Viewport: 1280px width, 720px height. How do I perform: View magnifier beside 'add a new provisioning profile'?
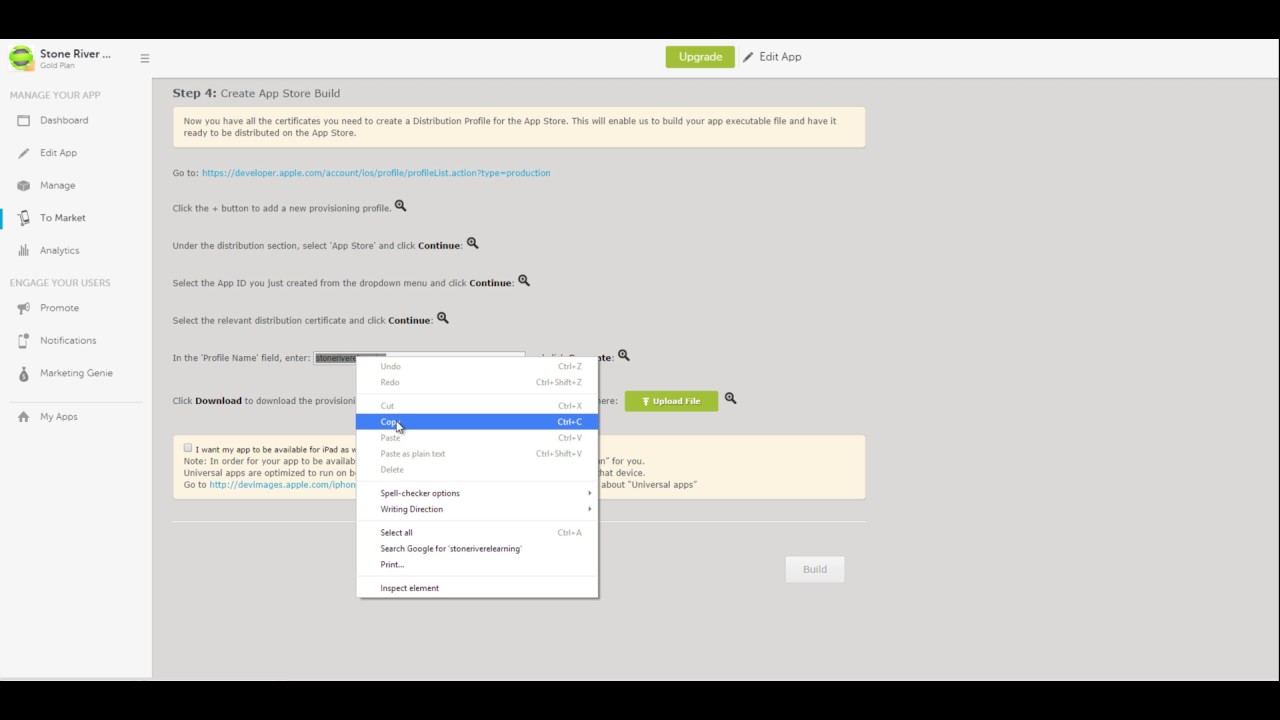click(x=400, y=206)
